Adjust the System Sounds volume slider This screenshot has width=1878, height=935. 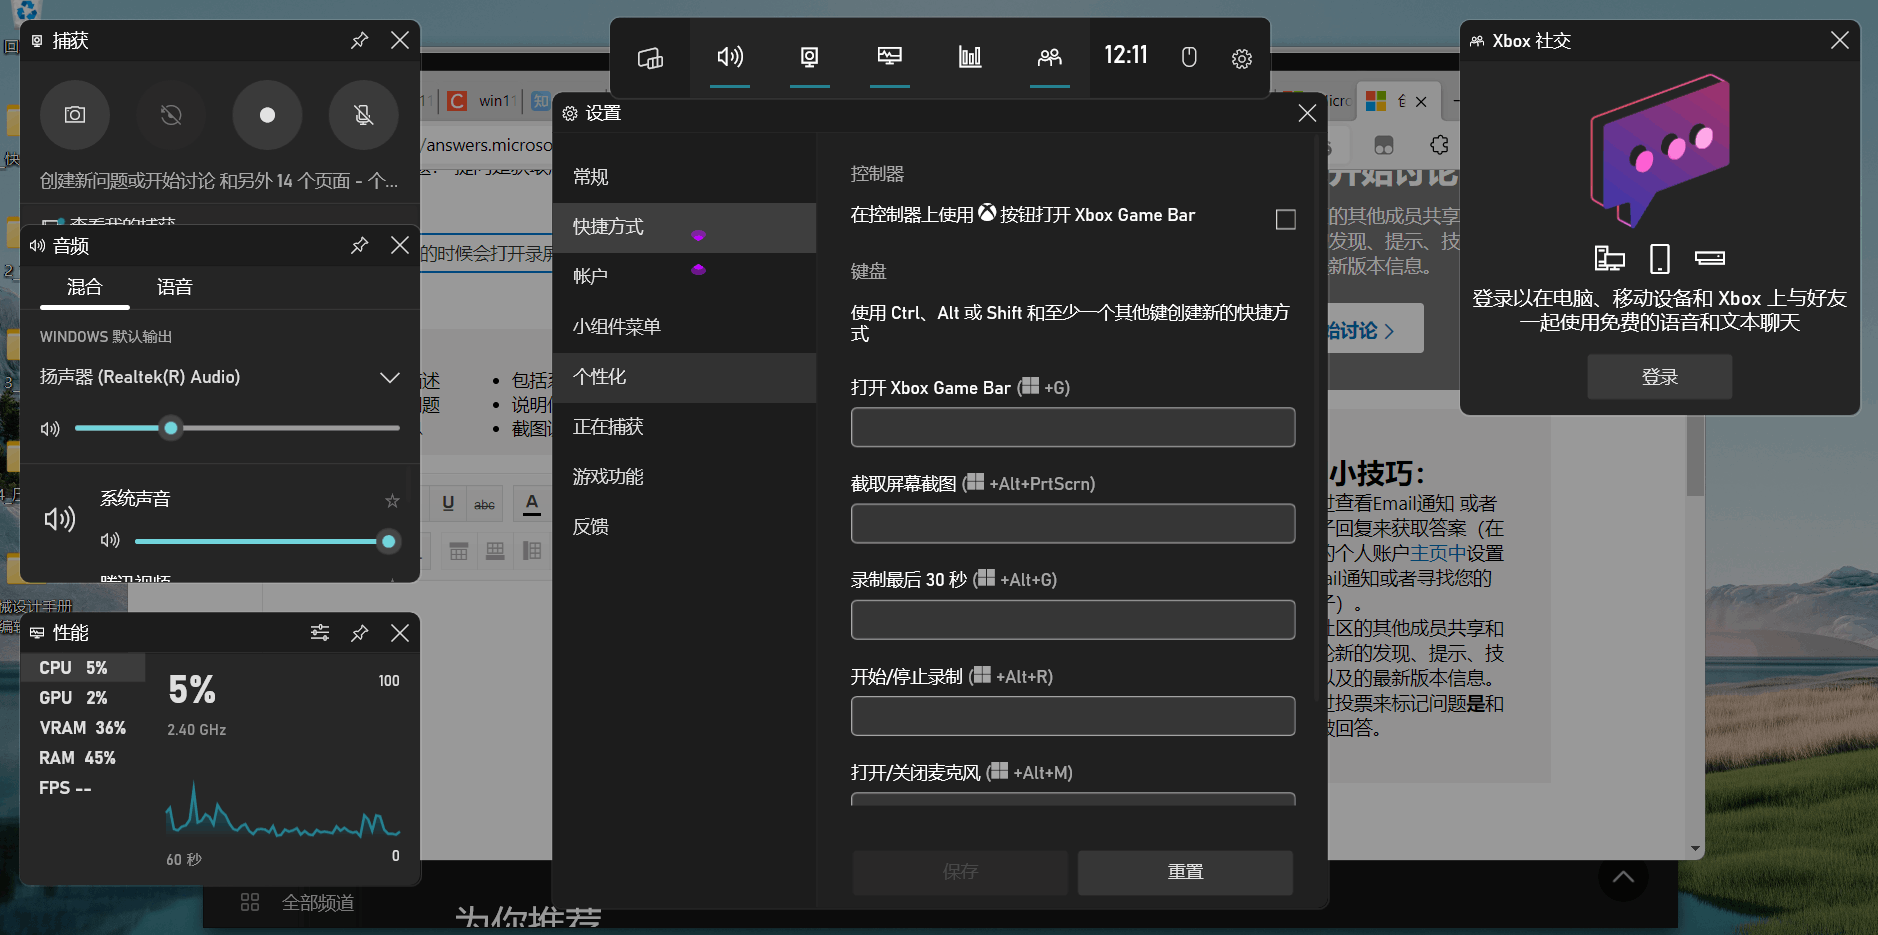[x=267, y=541]
